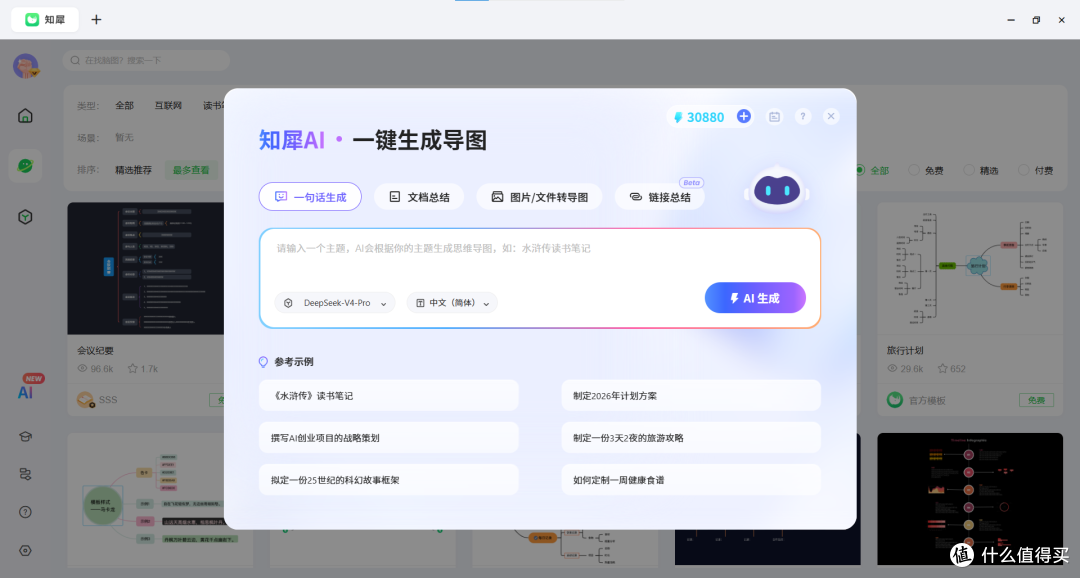Image resolution: width=1080 pixels, height=578 pixels.
Task: Click the structure tree icon in sidebar
Action: click(x=25, y=474)
